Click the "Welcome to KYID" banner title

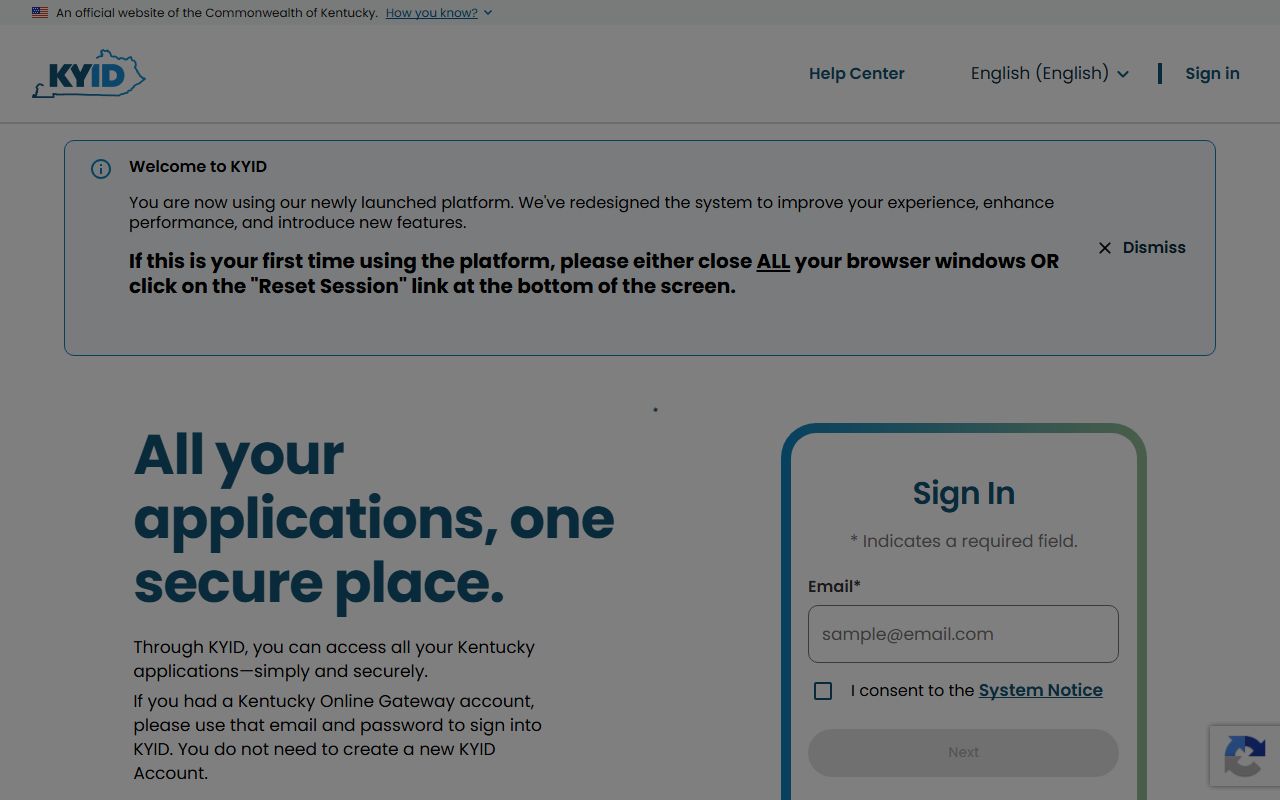[x=198, y=167]
